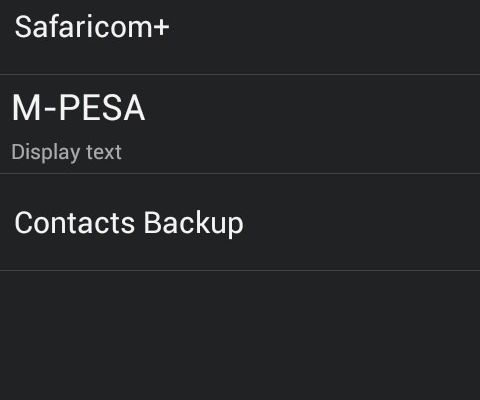Pick the Contacts Backup entry in list

pos(240,222)
